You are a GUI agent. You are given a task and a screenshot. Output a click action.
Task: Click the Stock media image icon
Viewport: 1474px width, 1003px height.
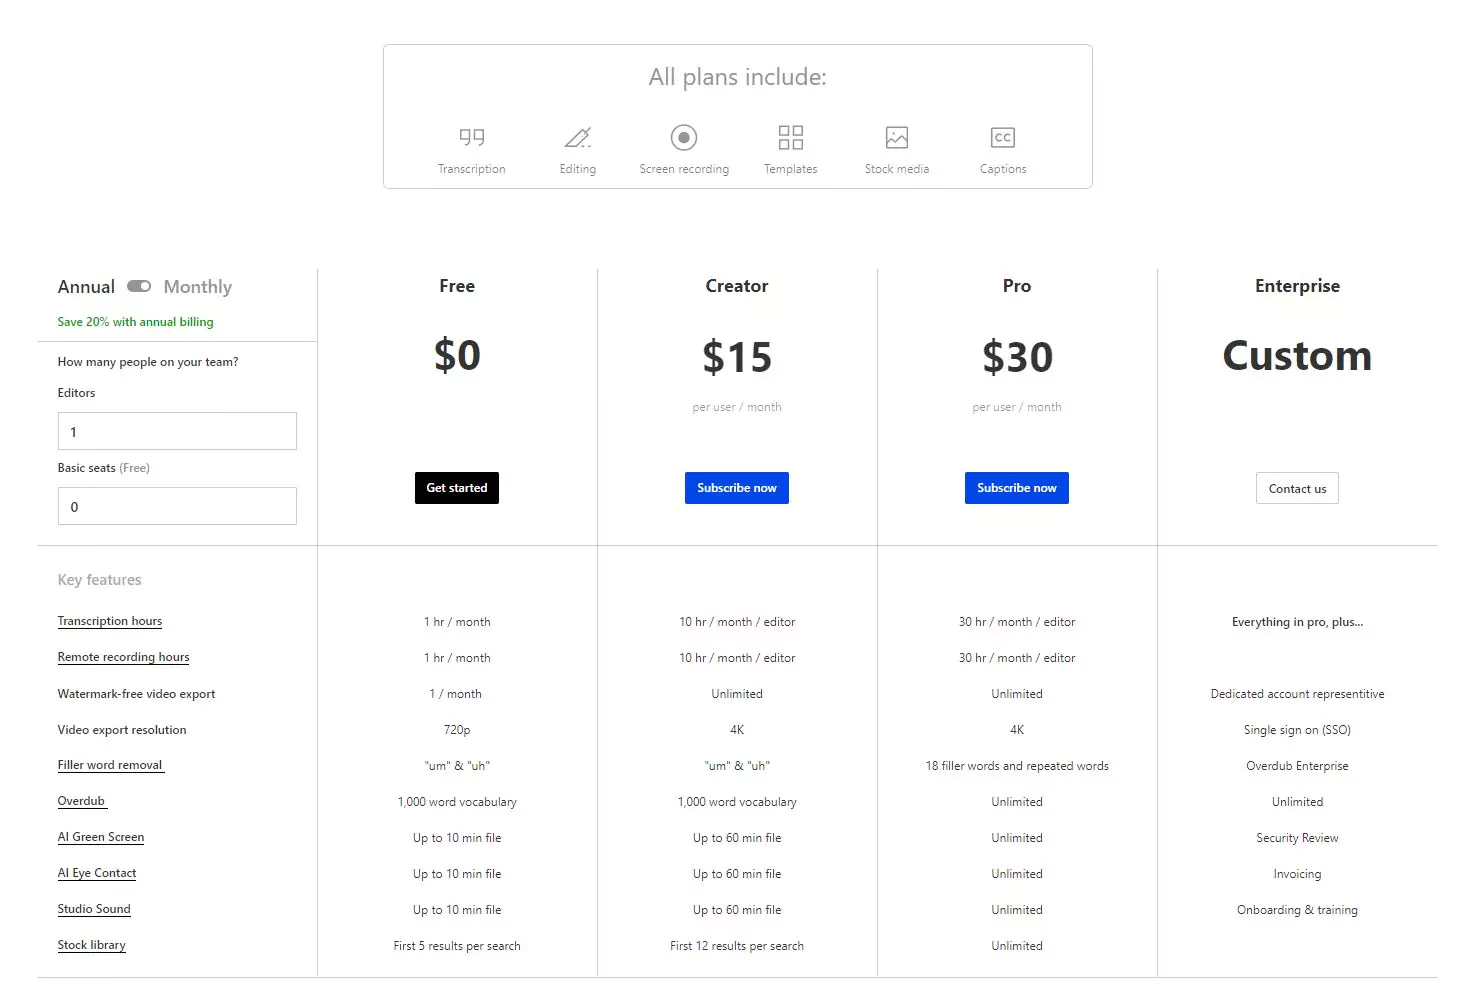[897, 137]
